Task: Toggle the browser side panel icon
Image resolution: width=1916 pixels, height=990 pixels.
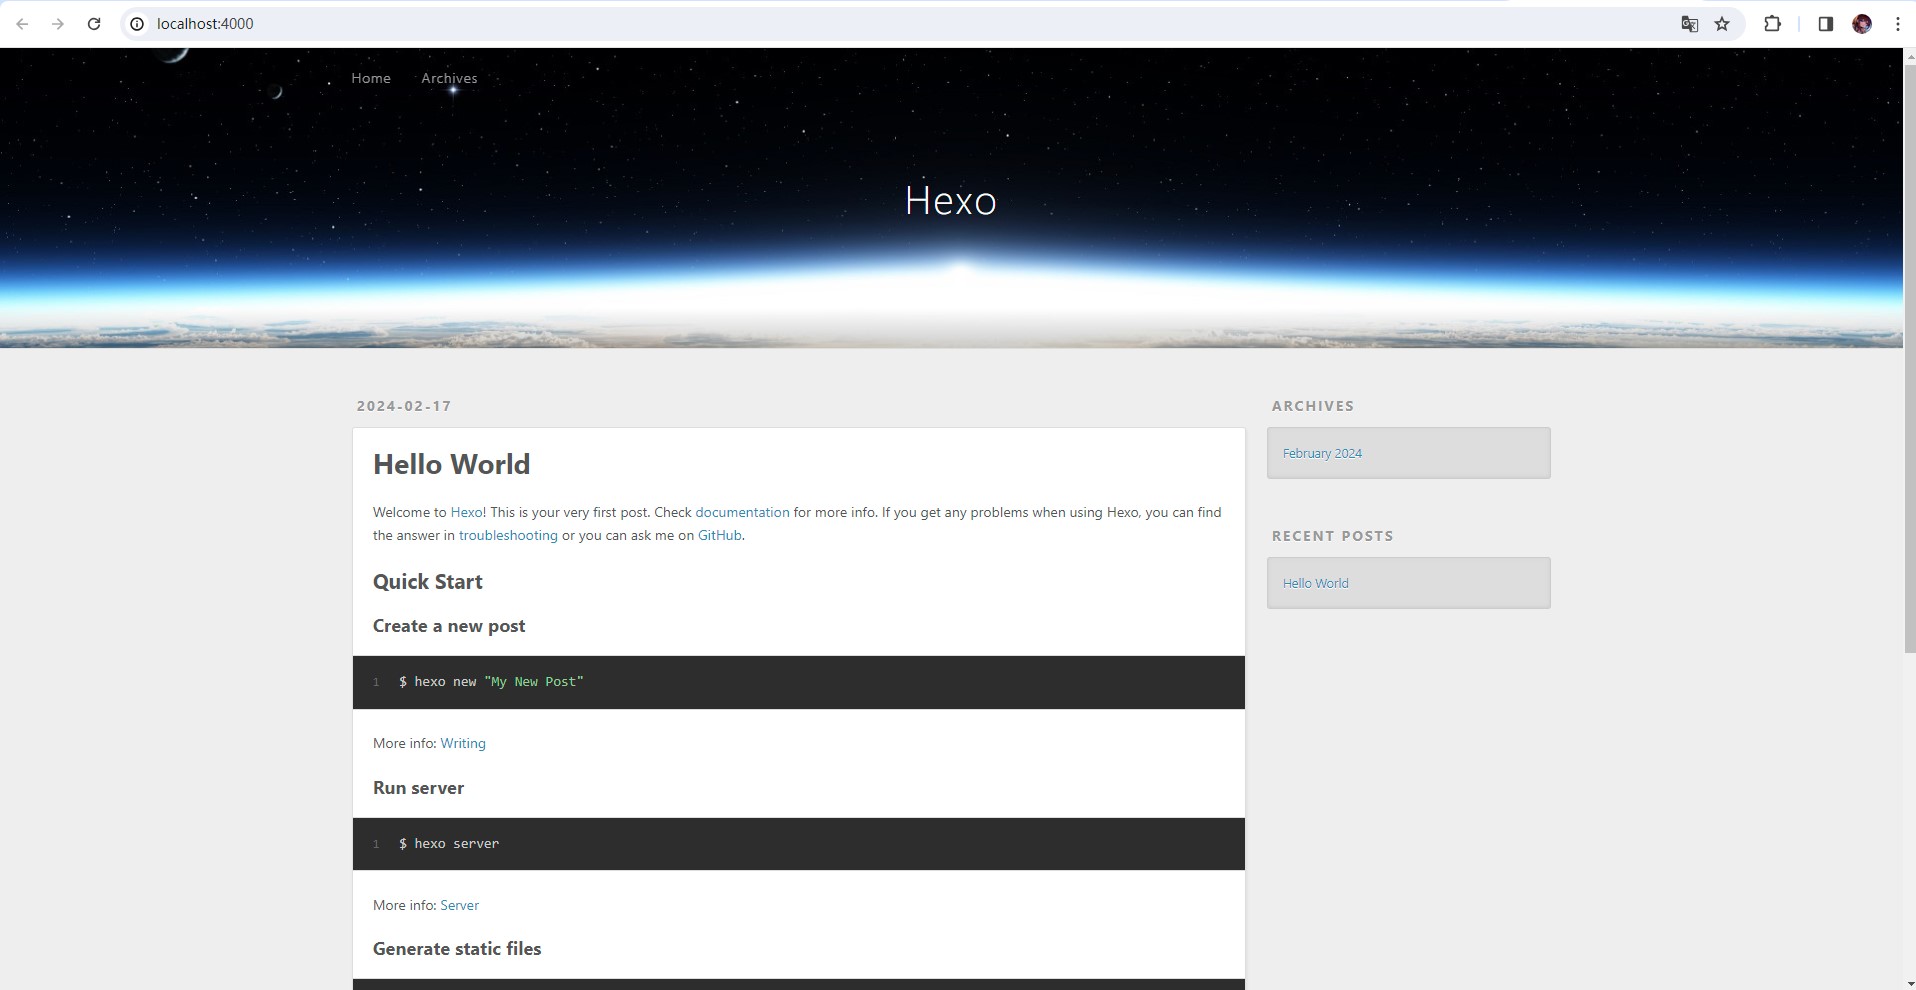Action: coord(1825,24)
